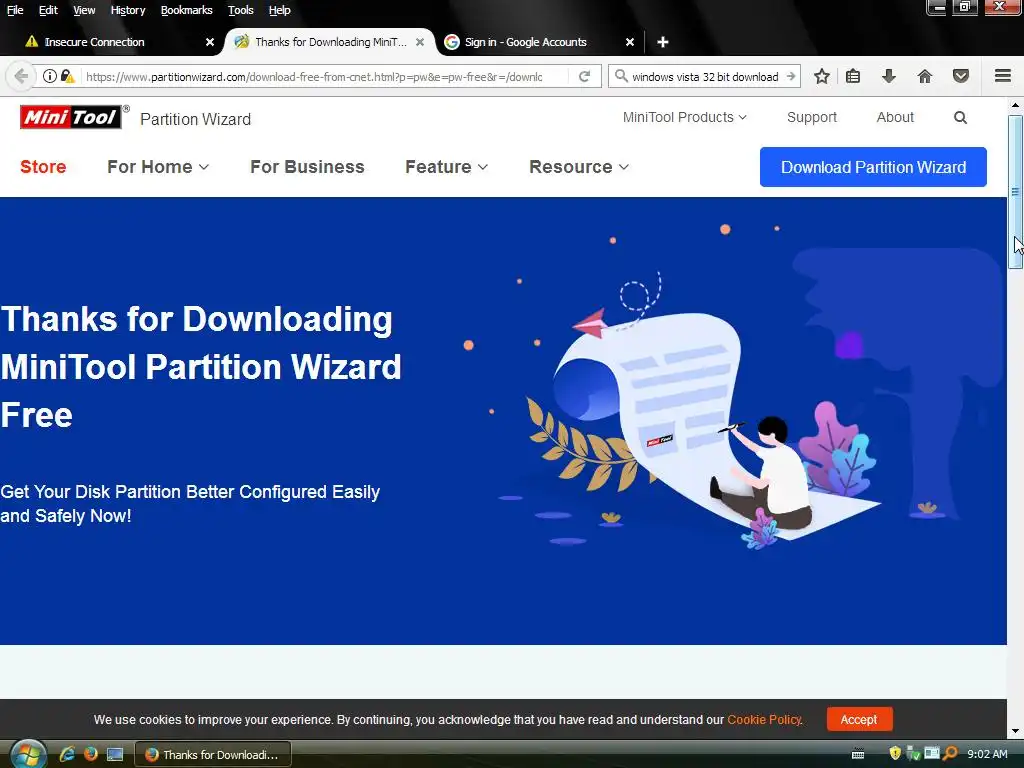Image resolution: width=1024 pixels, height=768 pixels.
Task: Open the Cookie Policy link
Action: (x=764, y=720)
